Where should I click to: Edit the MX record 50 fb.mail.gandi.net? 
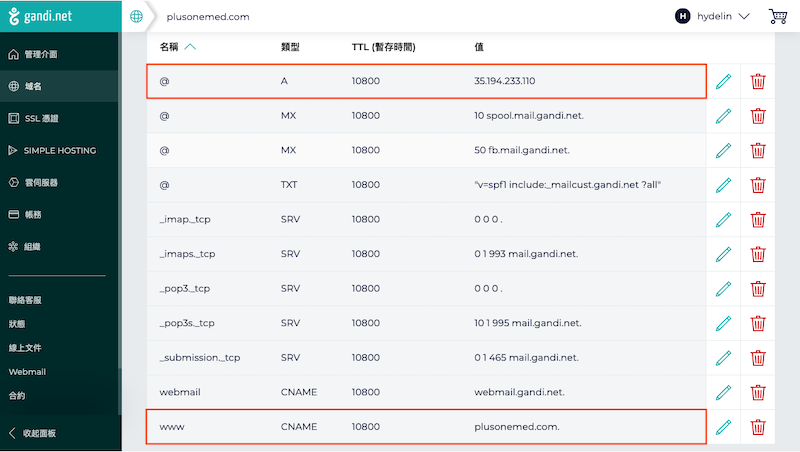point(723,150)
